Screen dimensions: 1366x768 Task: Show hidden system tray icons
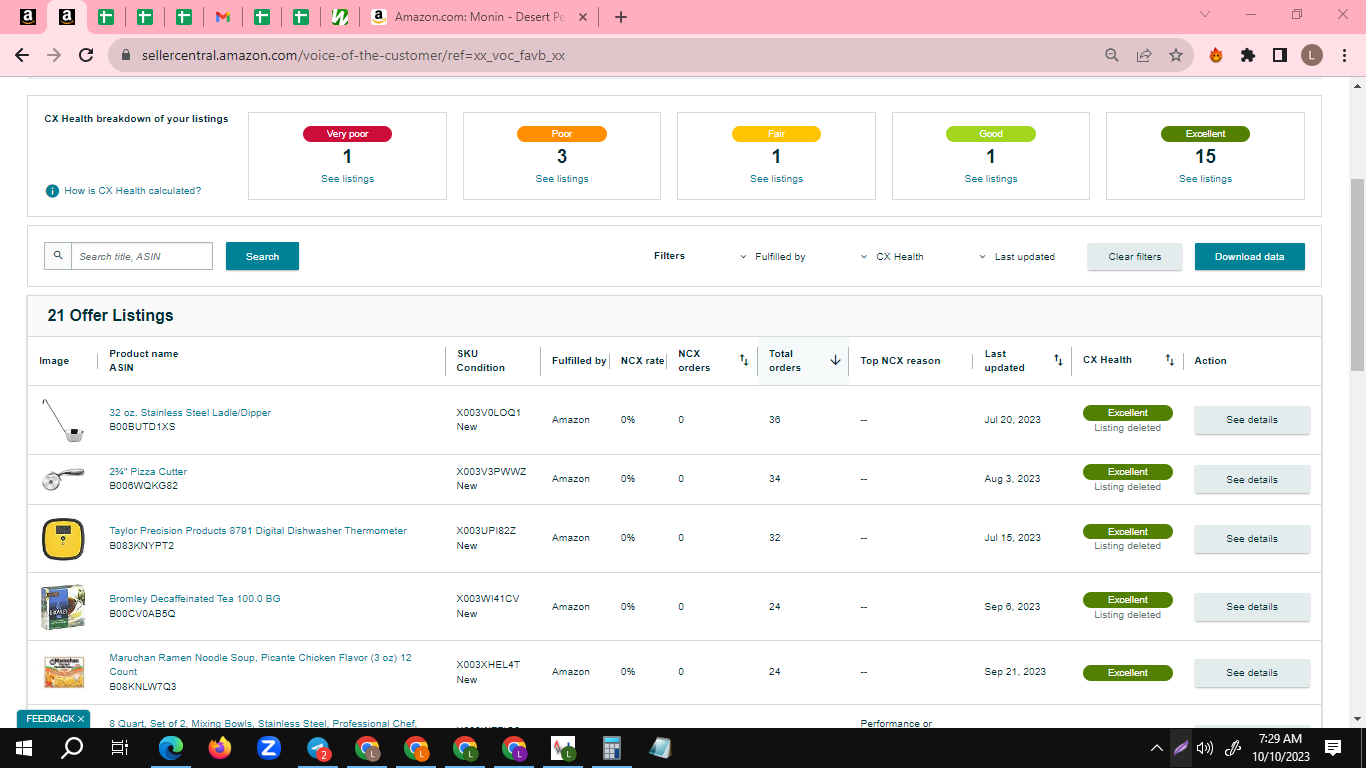coord(1157,747)
